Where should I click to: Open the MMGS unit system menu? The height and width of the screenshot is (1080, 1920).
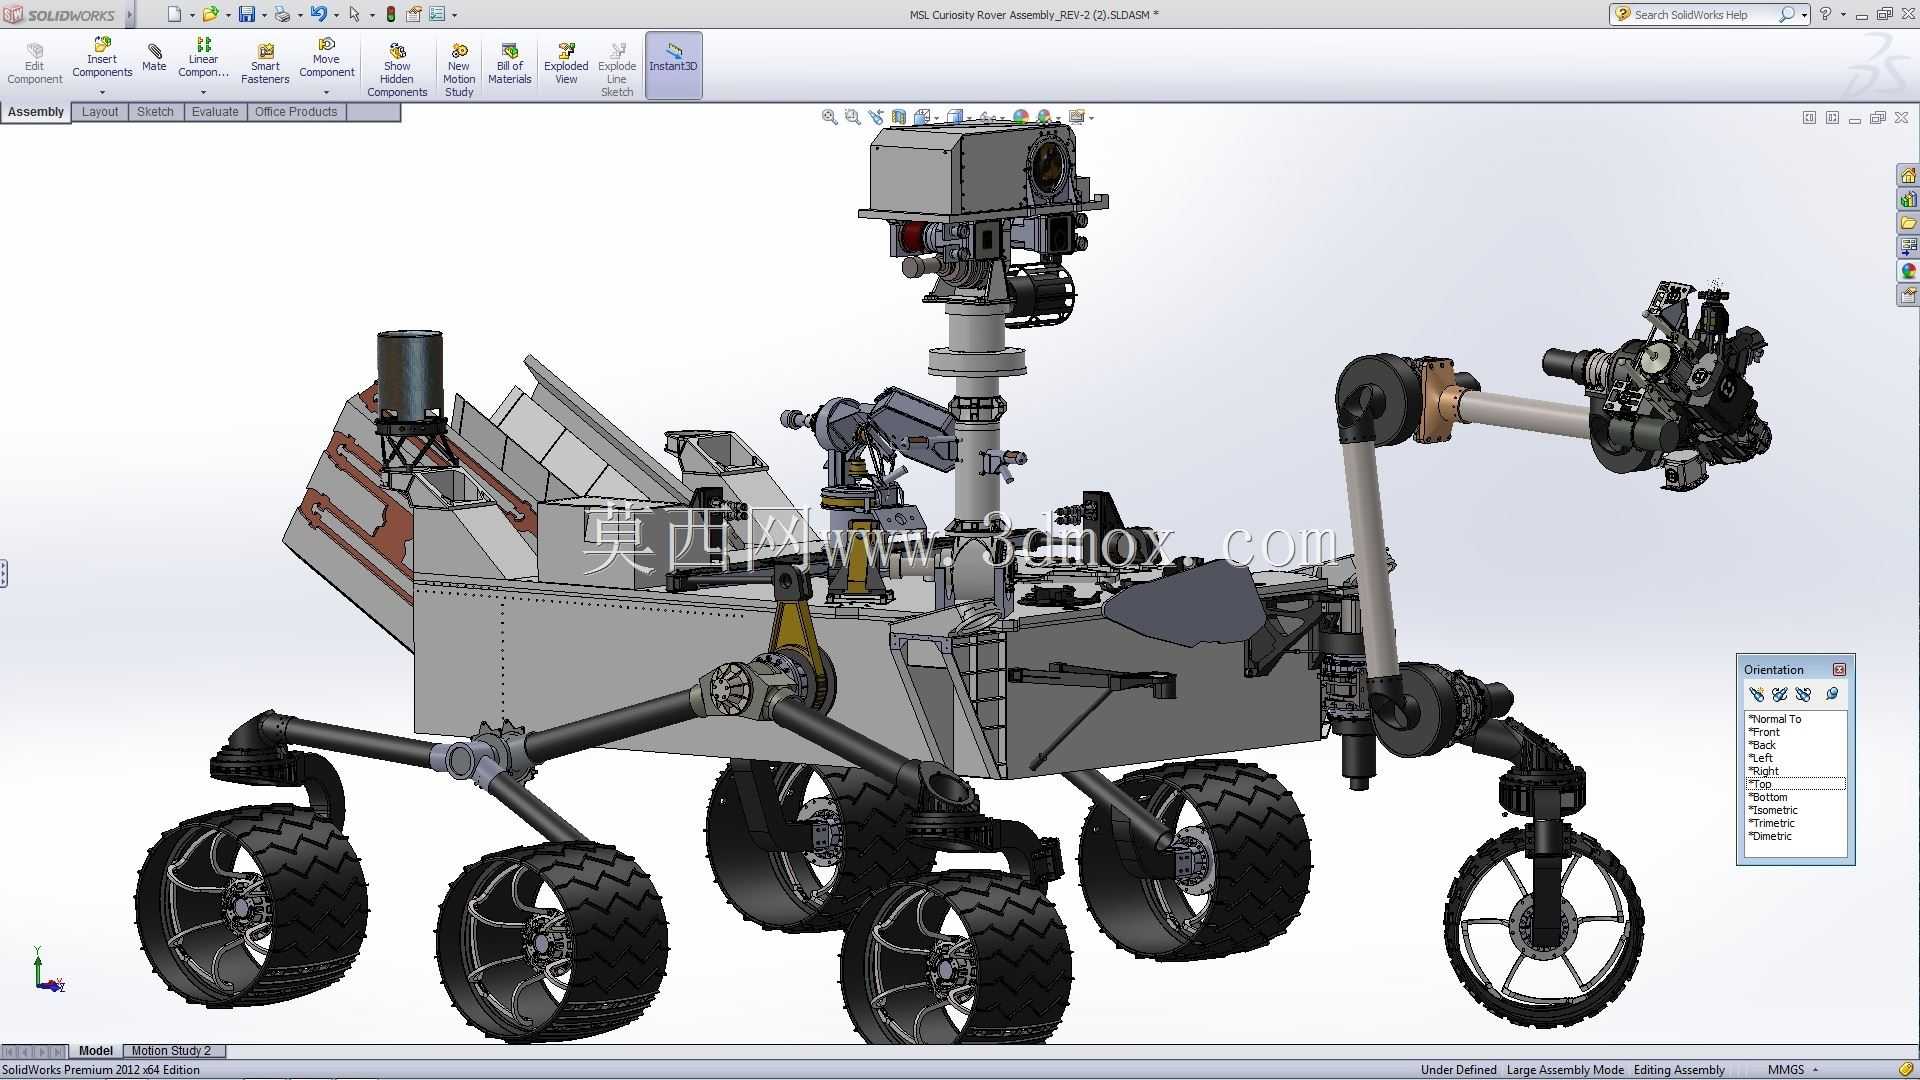(x=1793, y=1070)
